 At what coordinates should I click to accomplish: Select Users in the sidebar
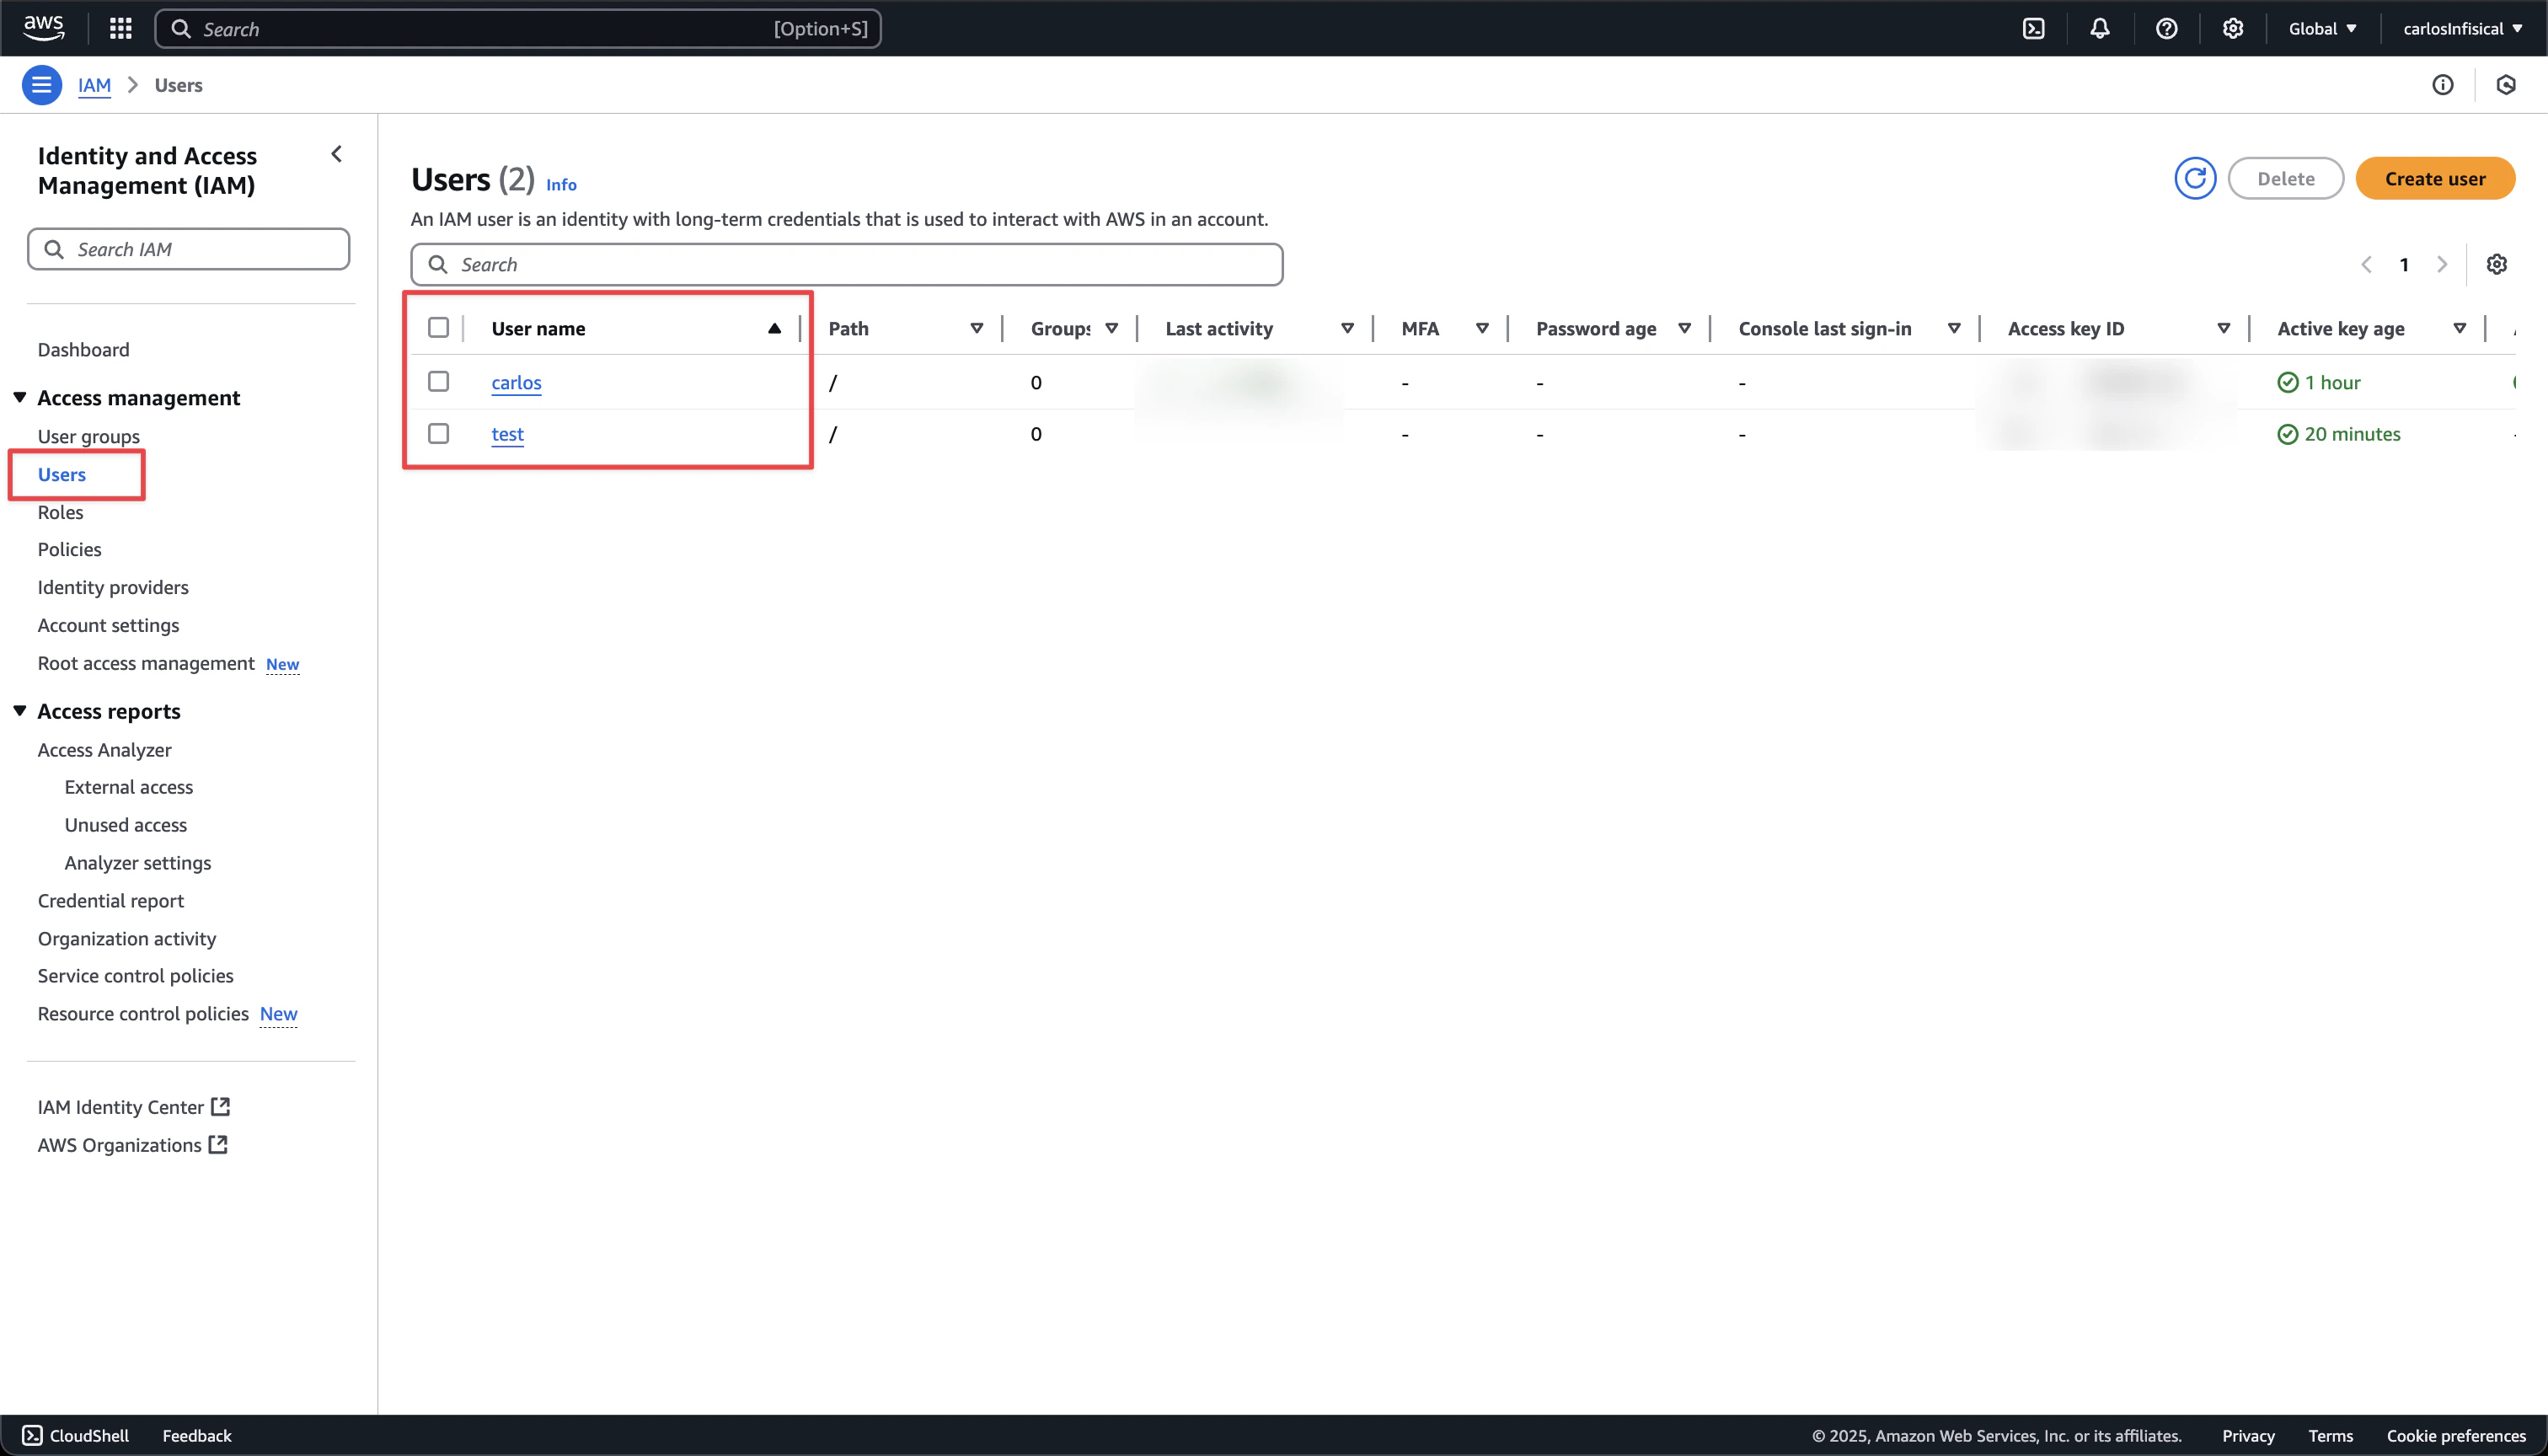click(62, 475)
